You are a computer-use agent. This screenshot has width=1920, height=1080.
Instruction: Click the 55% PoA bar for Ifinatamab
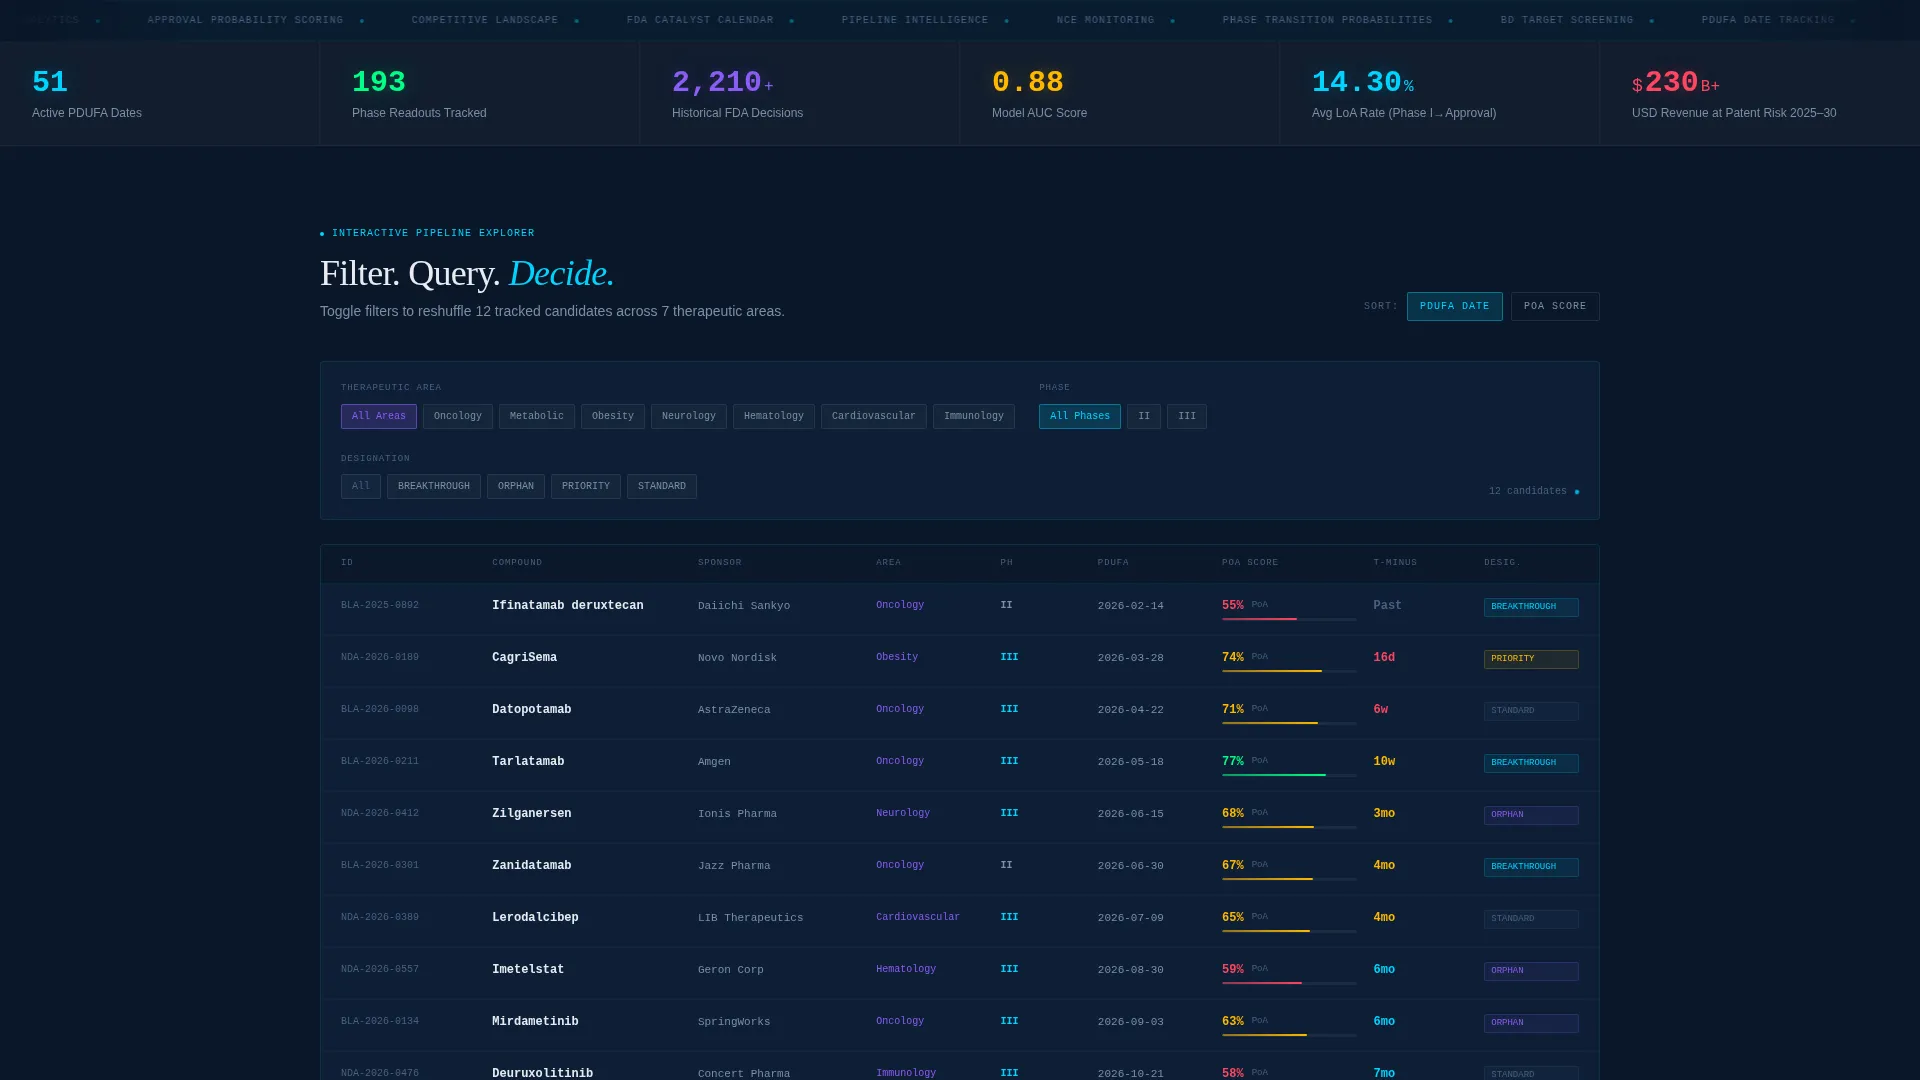(1288, 619)
